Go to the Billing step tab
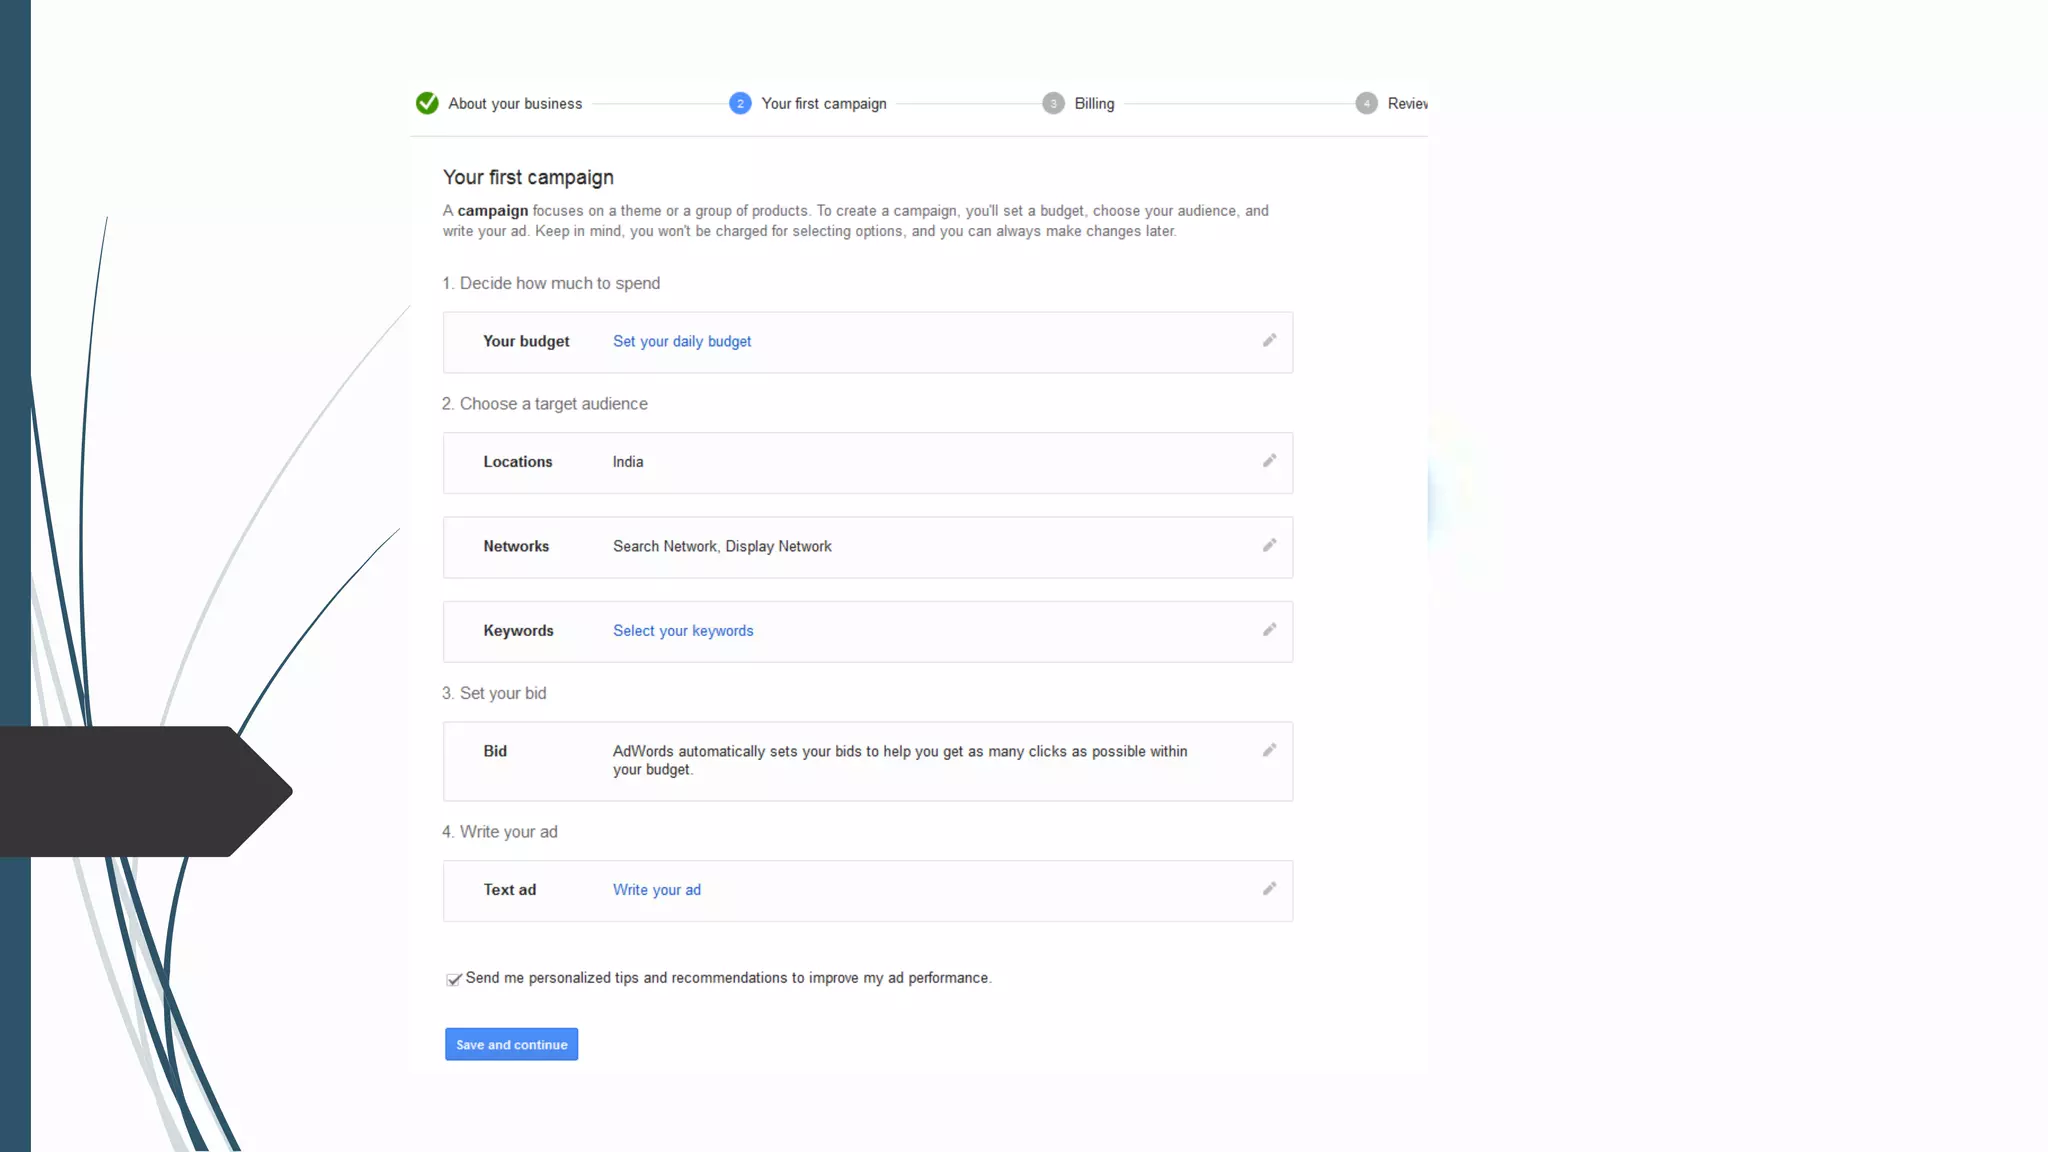 point(1094,104)
